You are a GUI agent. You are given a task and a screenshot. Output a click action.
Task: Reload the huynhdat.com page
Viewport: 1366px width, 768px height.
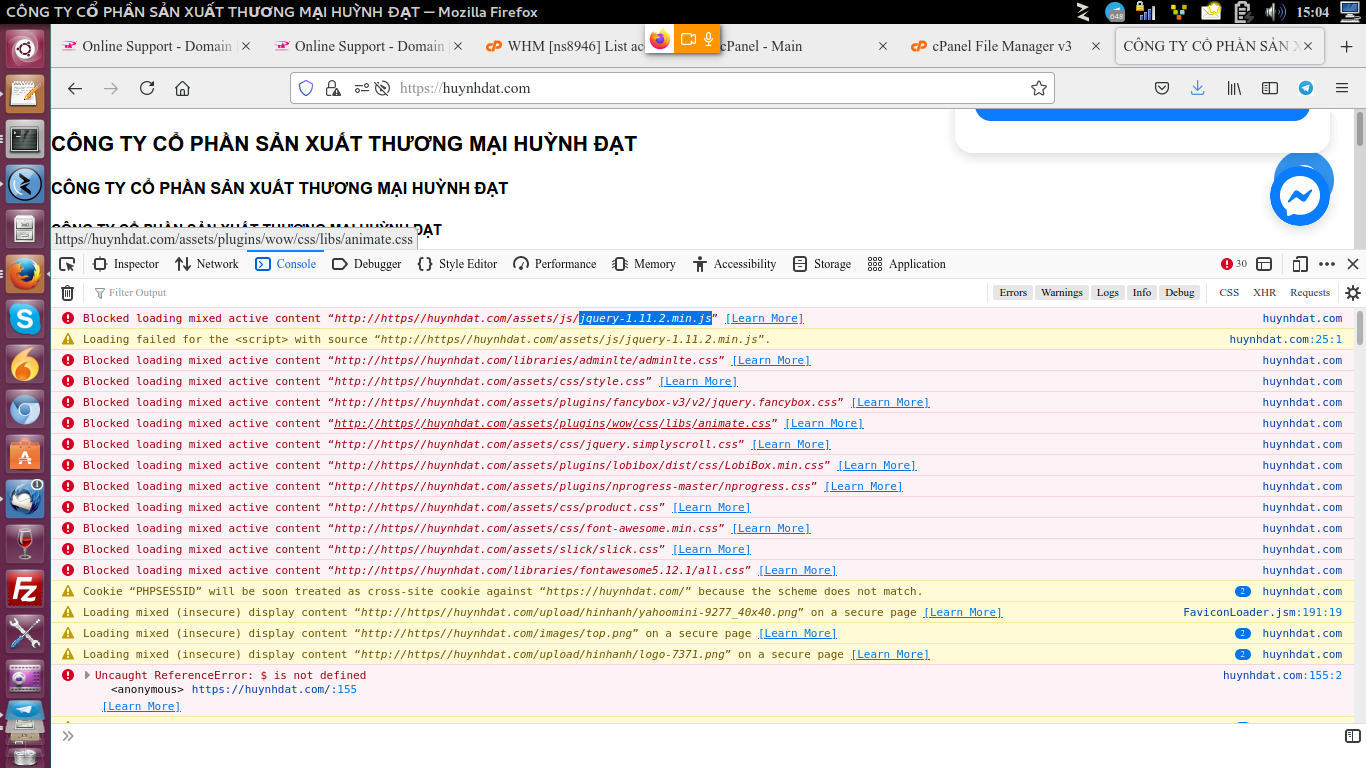(147, 88)
